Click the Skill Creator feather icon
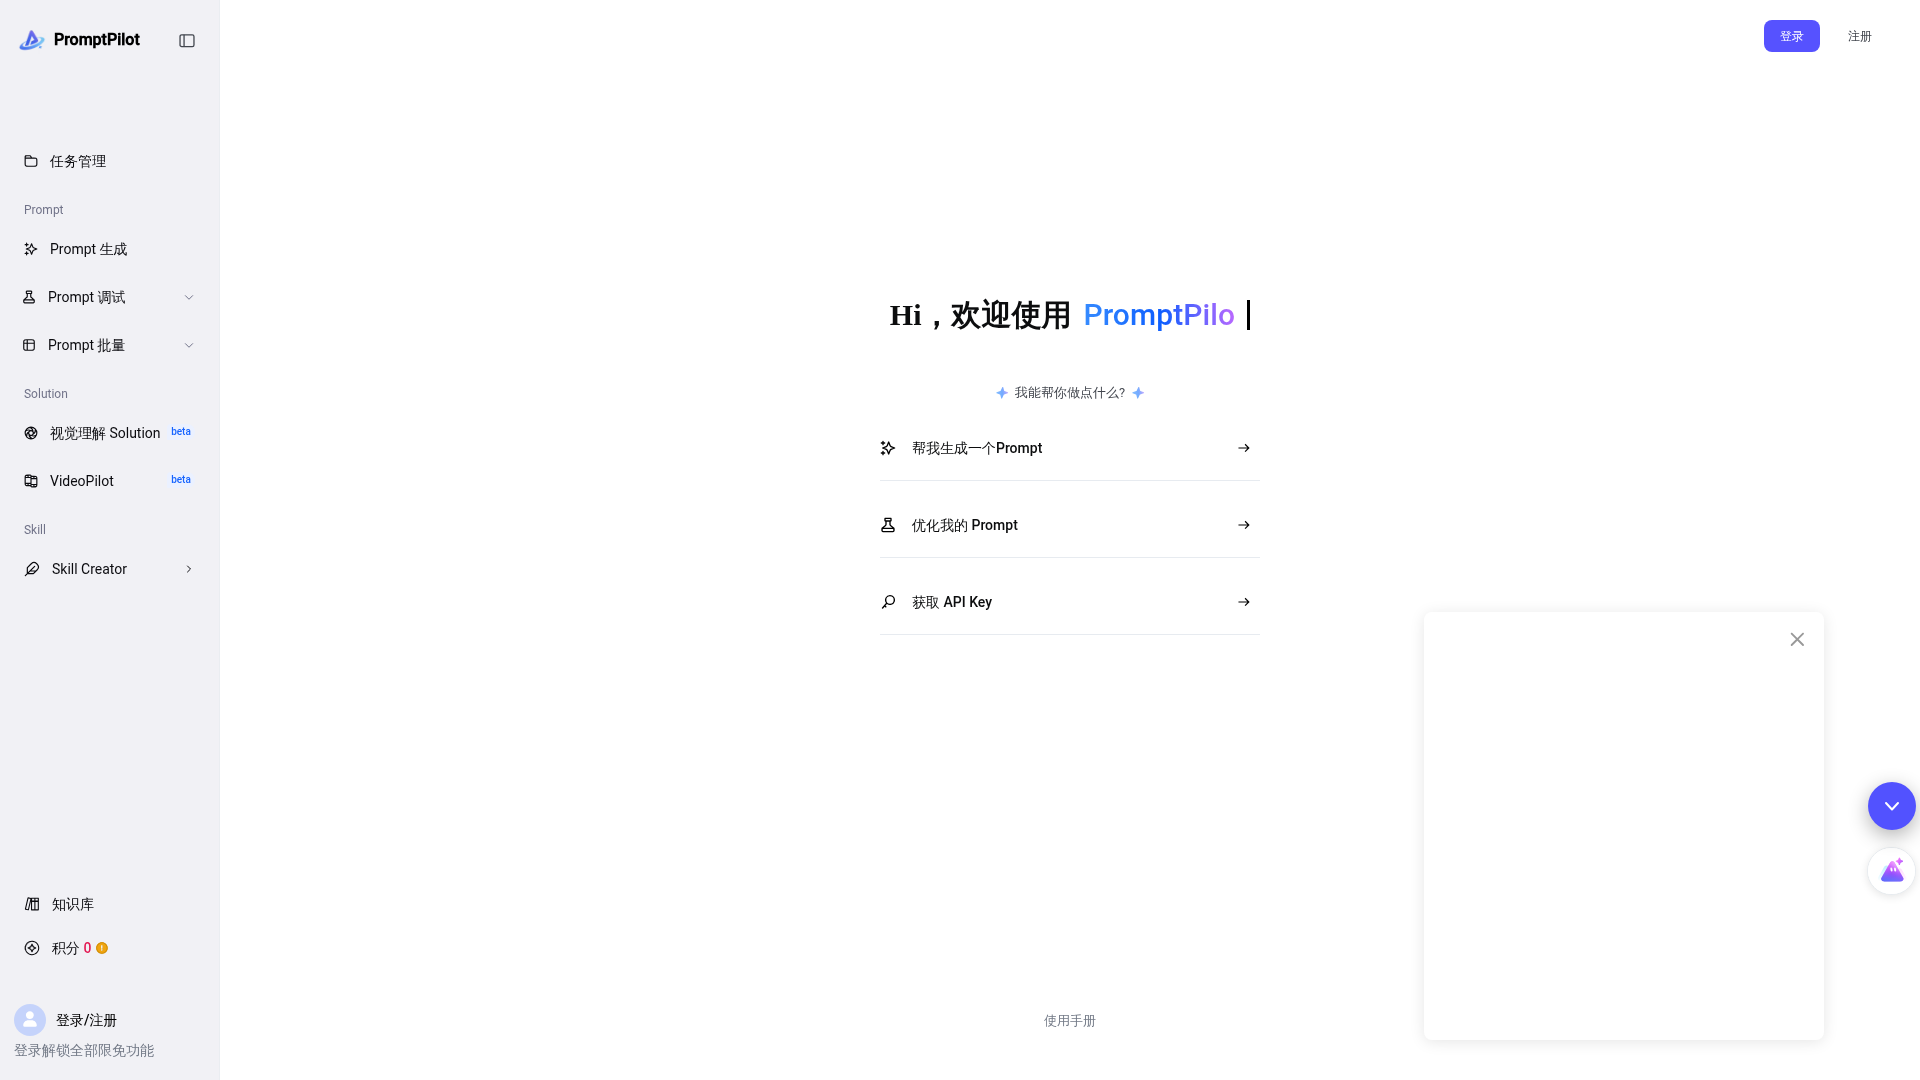 [x=32, y=569]
